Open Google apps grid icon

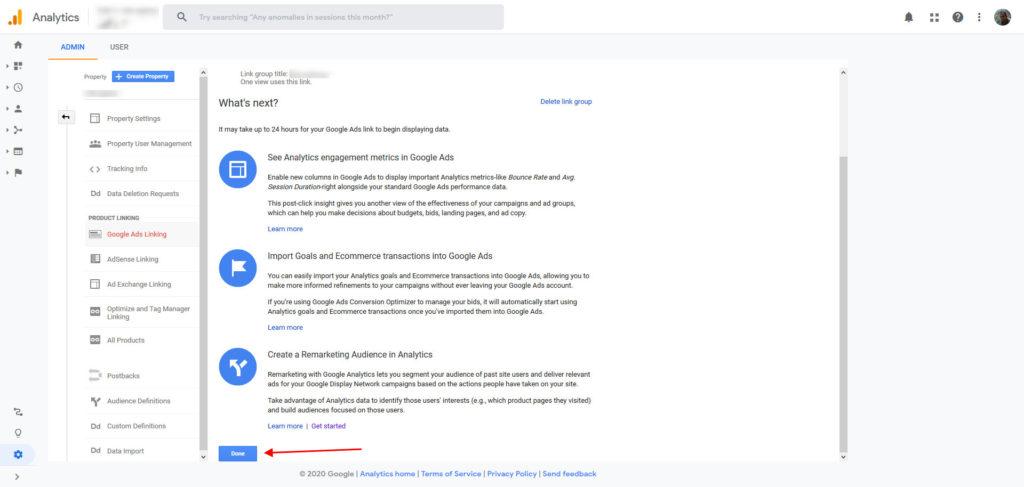(934, 18)
